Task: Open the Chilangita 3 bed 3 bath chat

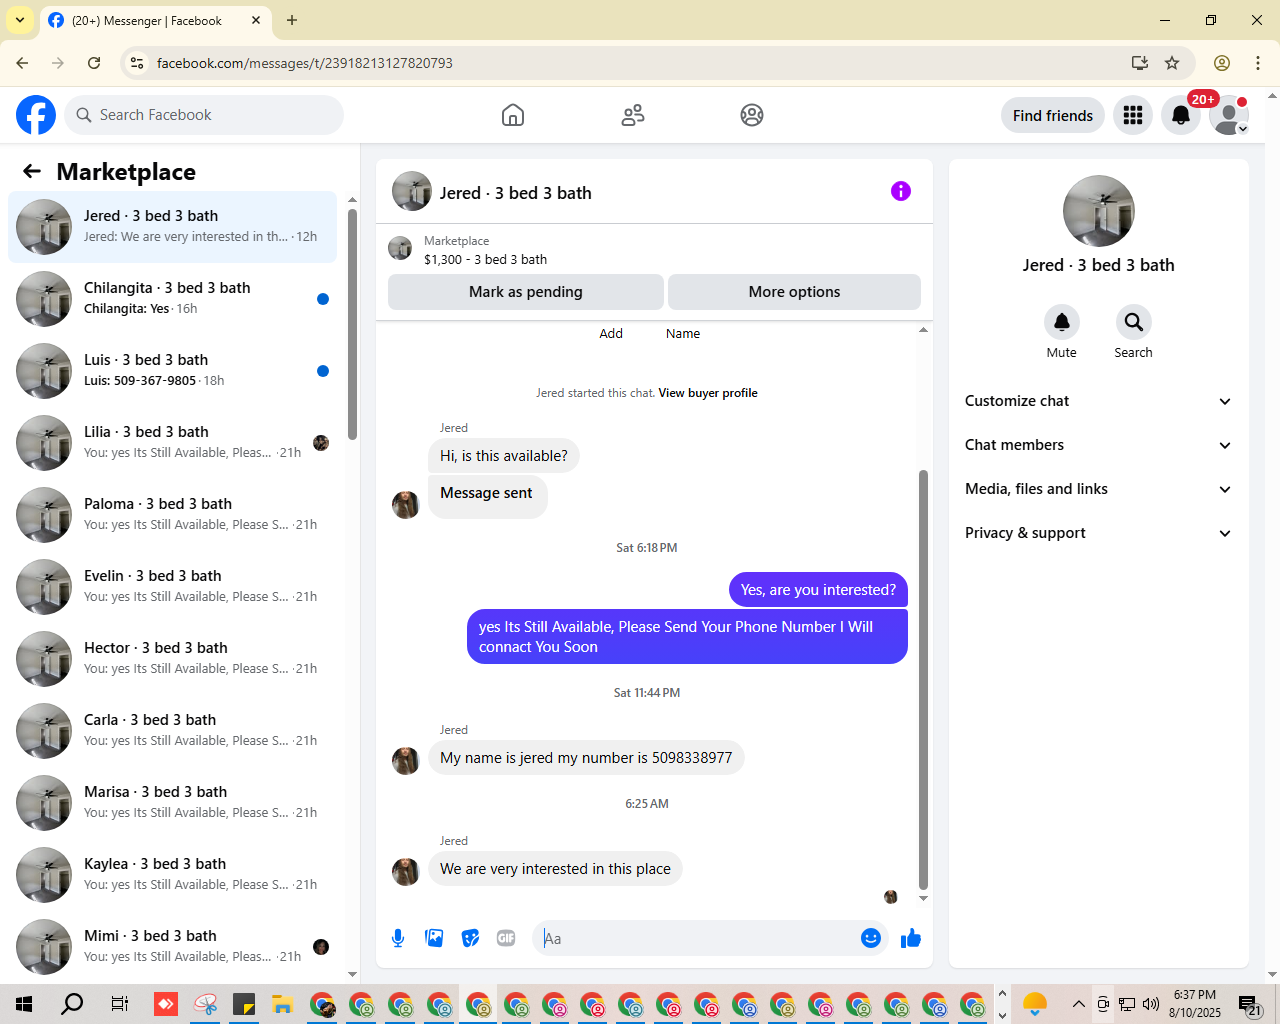Action: click(172, 299)
